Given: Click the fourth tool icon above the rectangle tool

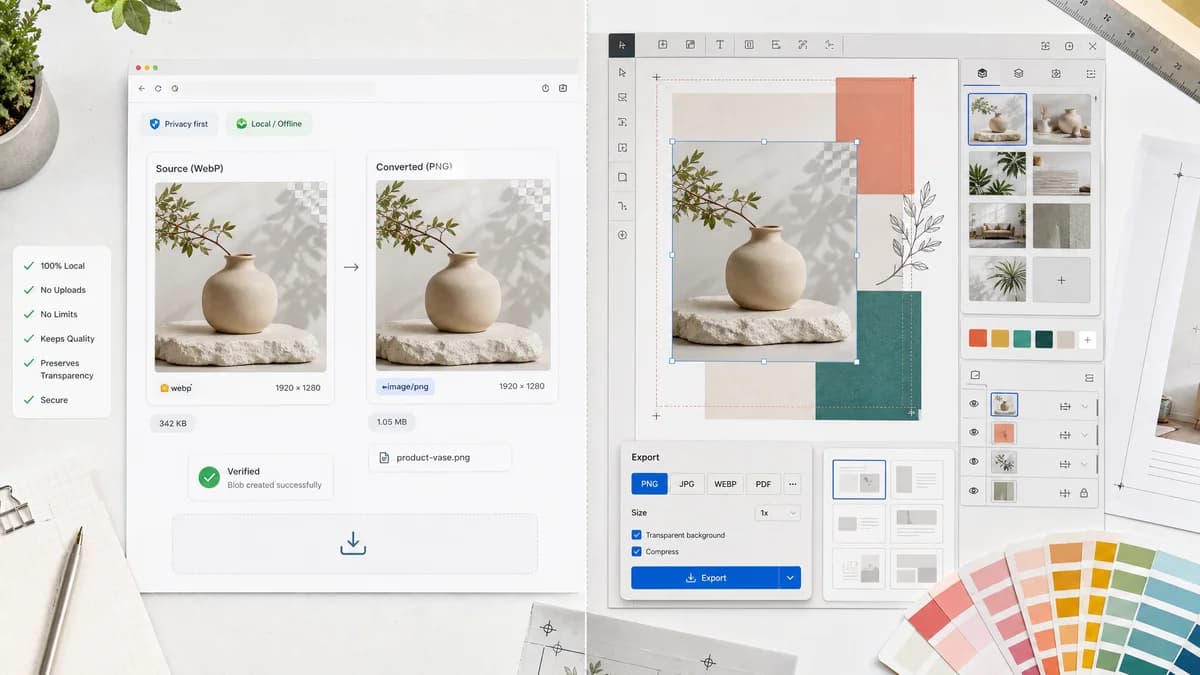Looking at the screenshot, I should [x=622, y=148].
